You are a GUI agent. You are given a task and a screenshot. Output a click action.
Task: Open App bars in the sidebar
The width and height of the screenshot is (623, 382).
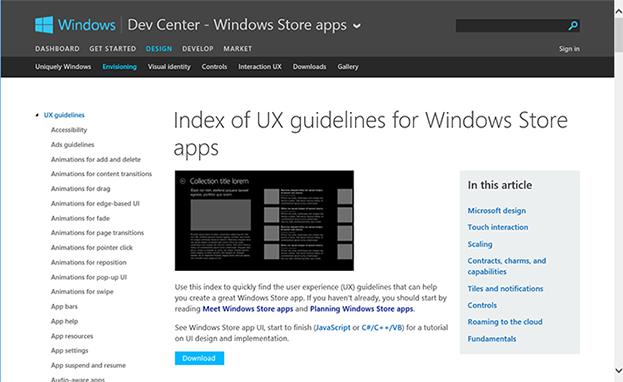point(64,306)
